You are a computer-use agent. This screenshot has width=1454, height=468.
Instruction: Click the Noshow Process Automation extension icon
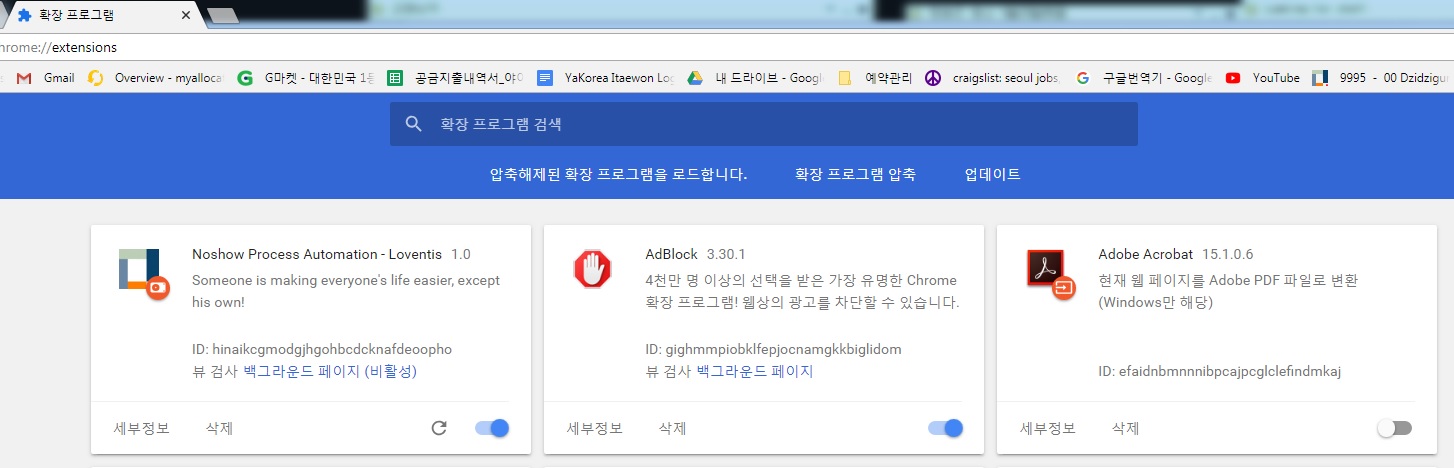pyautogui.click(x=140, y=270)
